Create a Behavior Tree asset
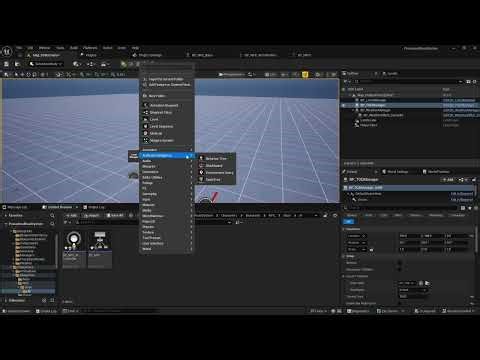The image size is (480, 360). click(217, 158)
